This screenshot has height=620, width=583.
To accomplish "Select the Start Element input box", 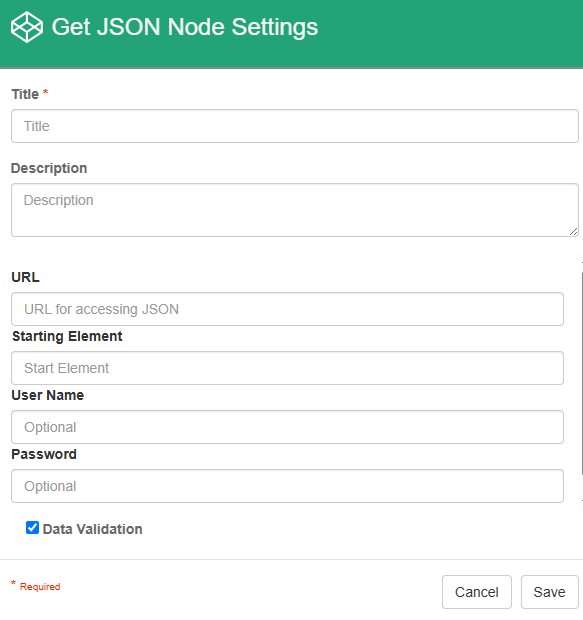I will [x=287, y=368].
